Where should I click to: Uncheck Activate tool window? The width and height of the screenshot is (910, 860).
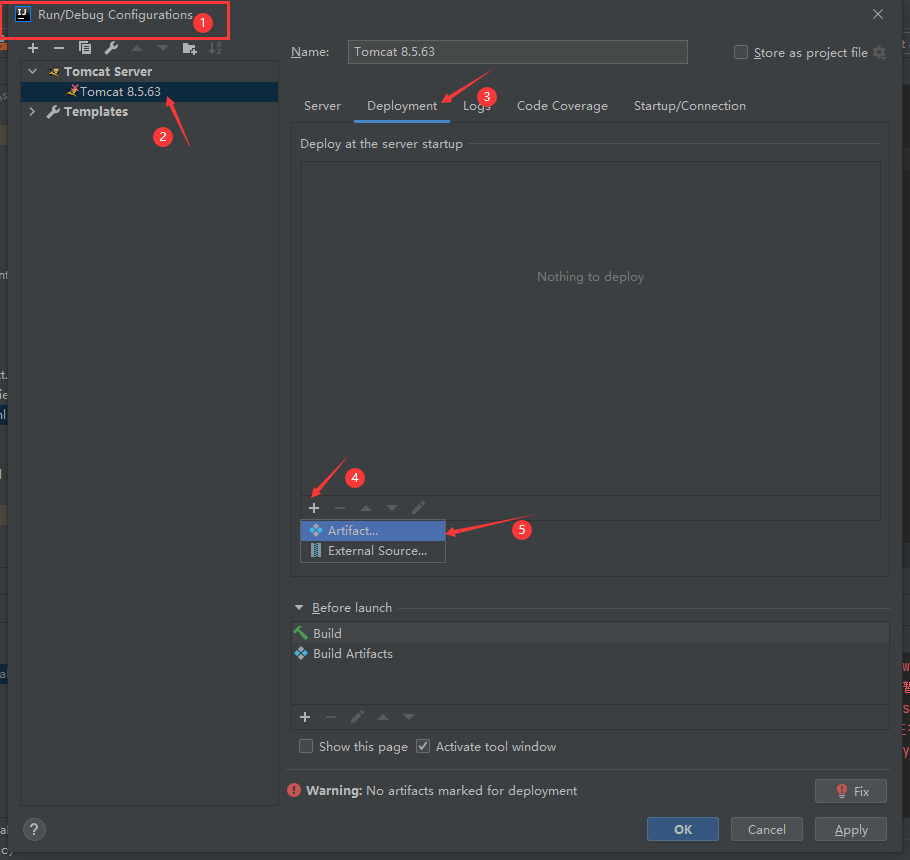click(423, 746)
